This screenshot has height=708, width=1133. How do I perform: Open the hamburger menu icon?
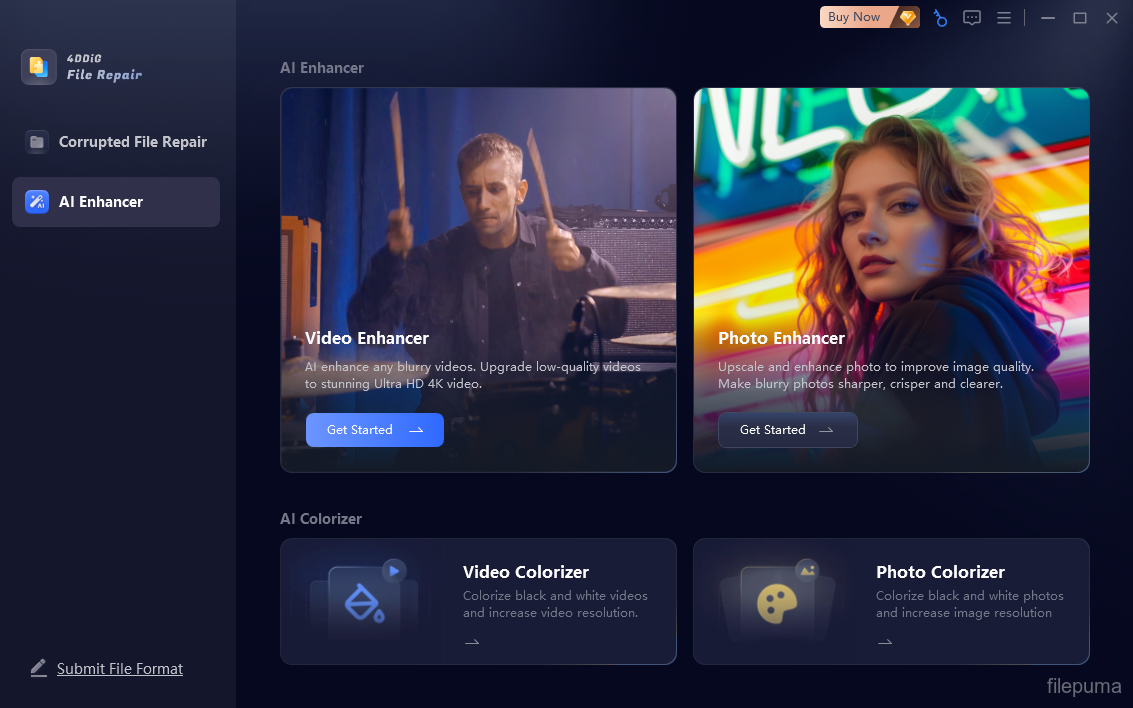1004,18
